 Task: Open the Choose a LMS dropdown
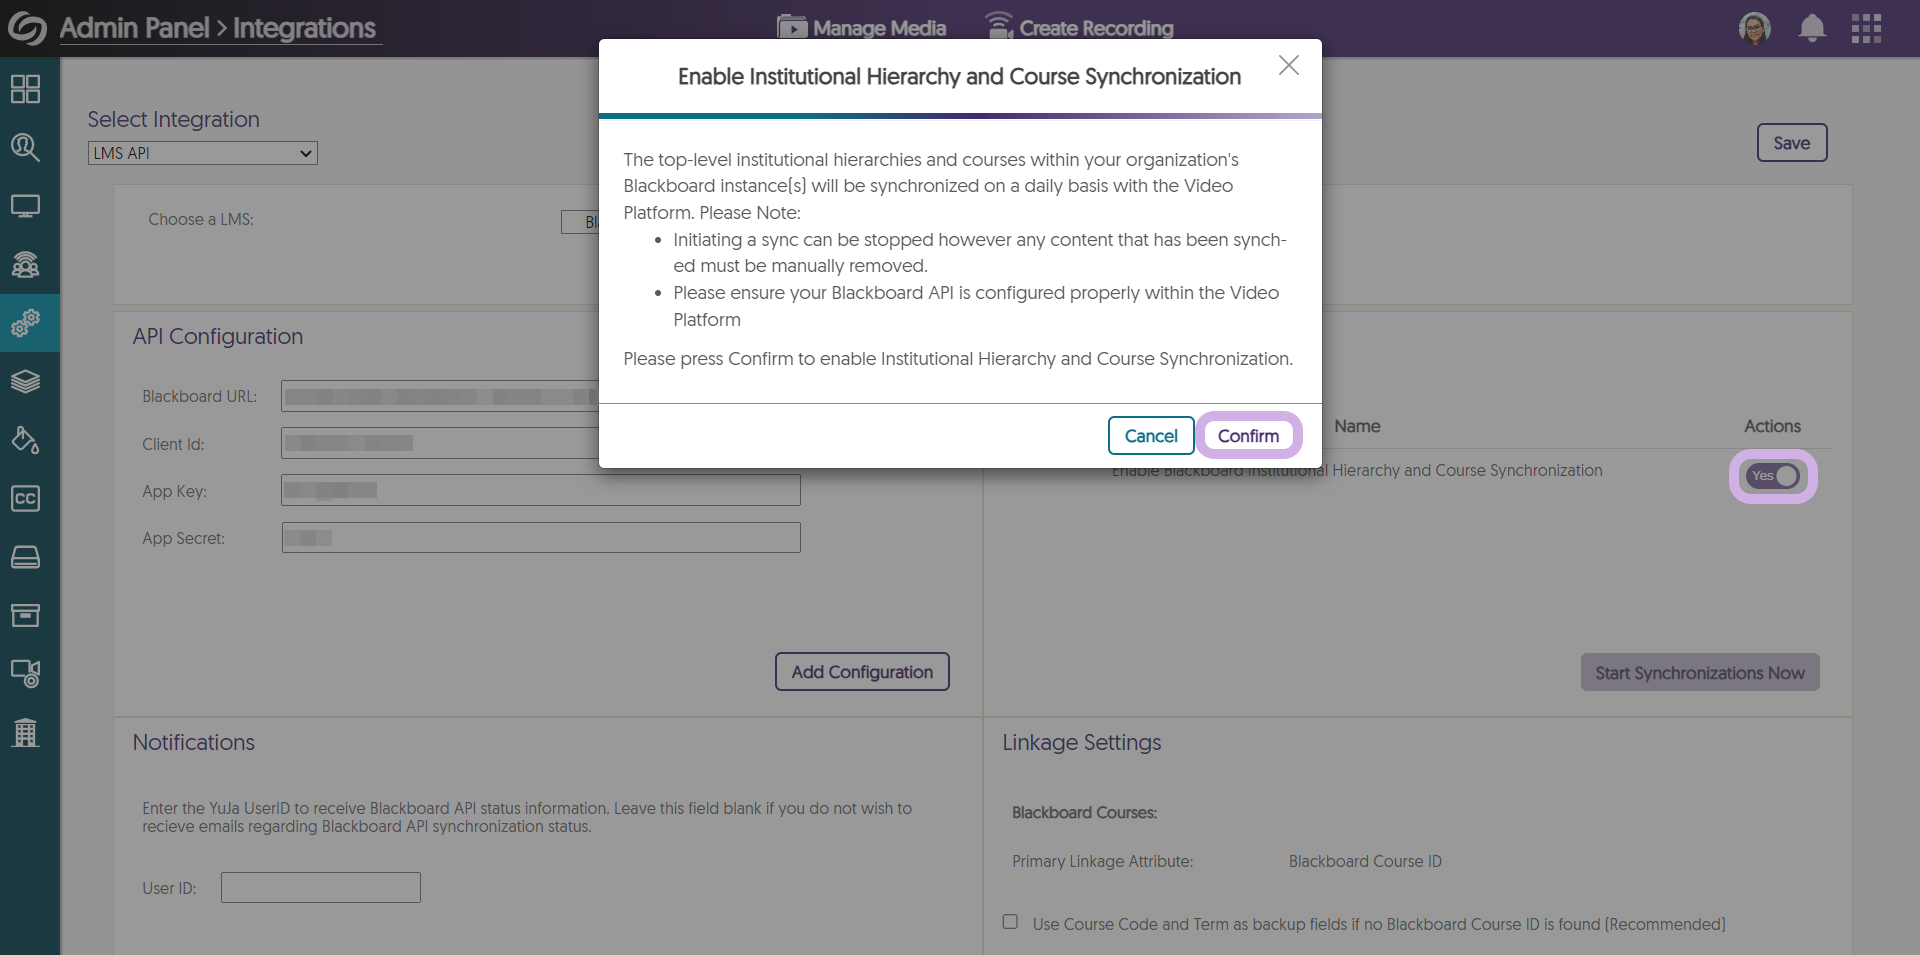point(580,222)
